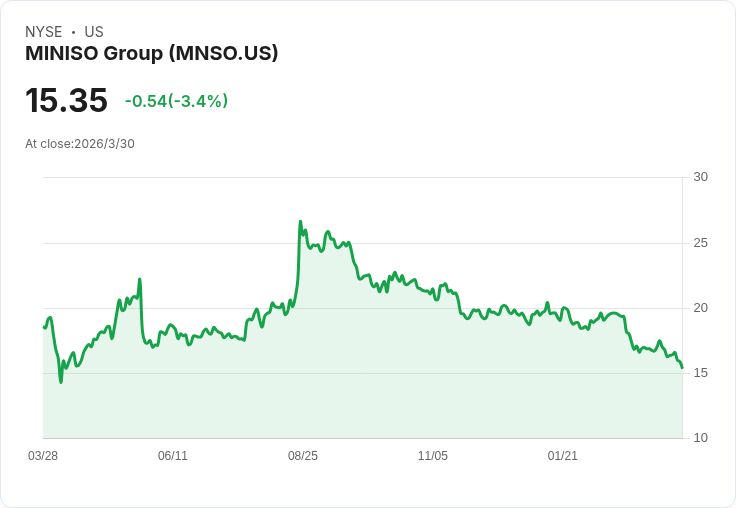Click the first leftmost point of the price line
Viewport: 736px width, 508px height.
44,327
